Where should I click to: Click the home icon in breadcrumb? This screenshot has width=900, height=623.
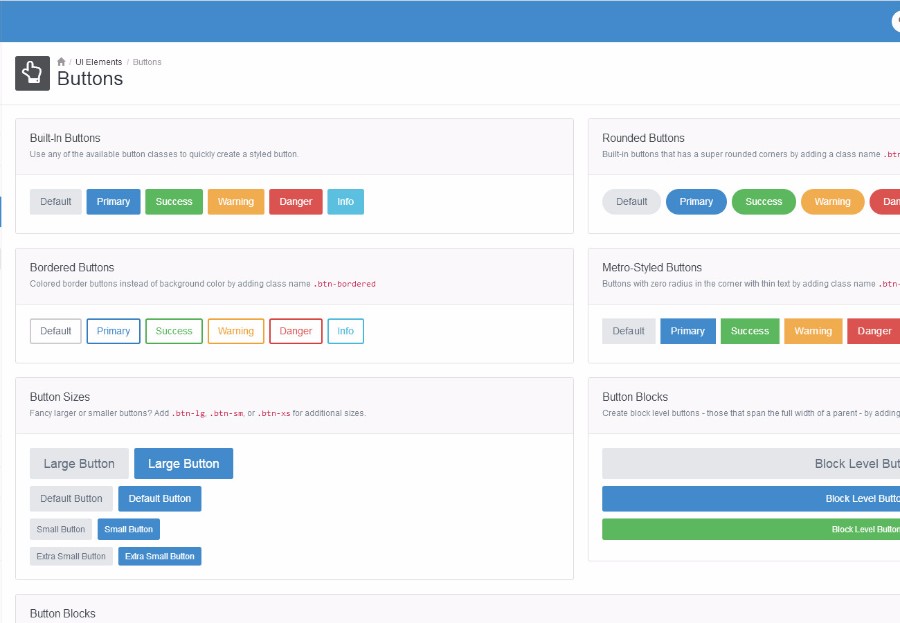point(61,62)
